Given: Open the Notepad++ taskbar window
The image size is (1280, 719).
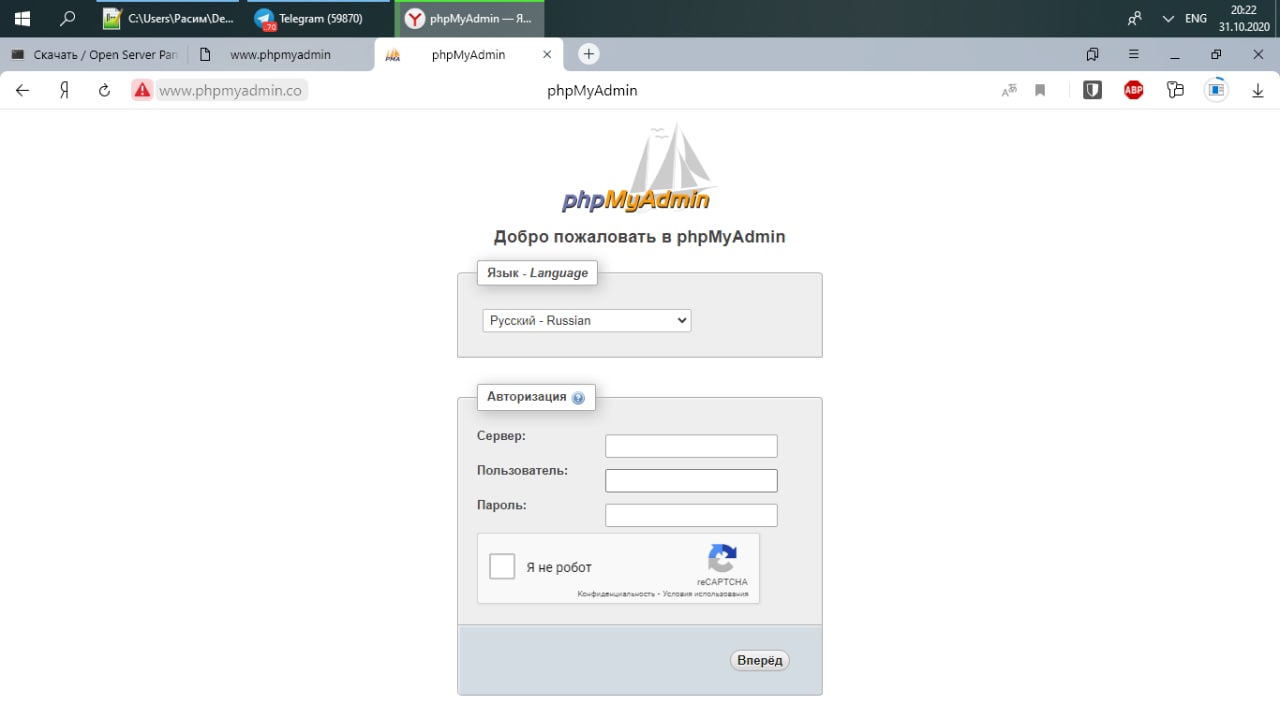Looking at the screenshot, I should point(169,18).
